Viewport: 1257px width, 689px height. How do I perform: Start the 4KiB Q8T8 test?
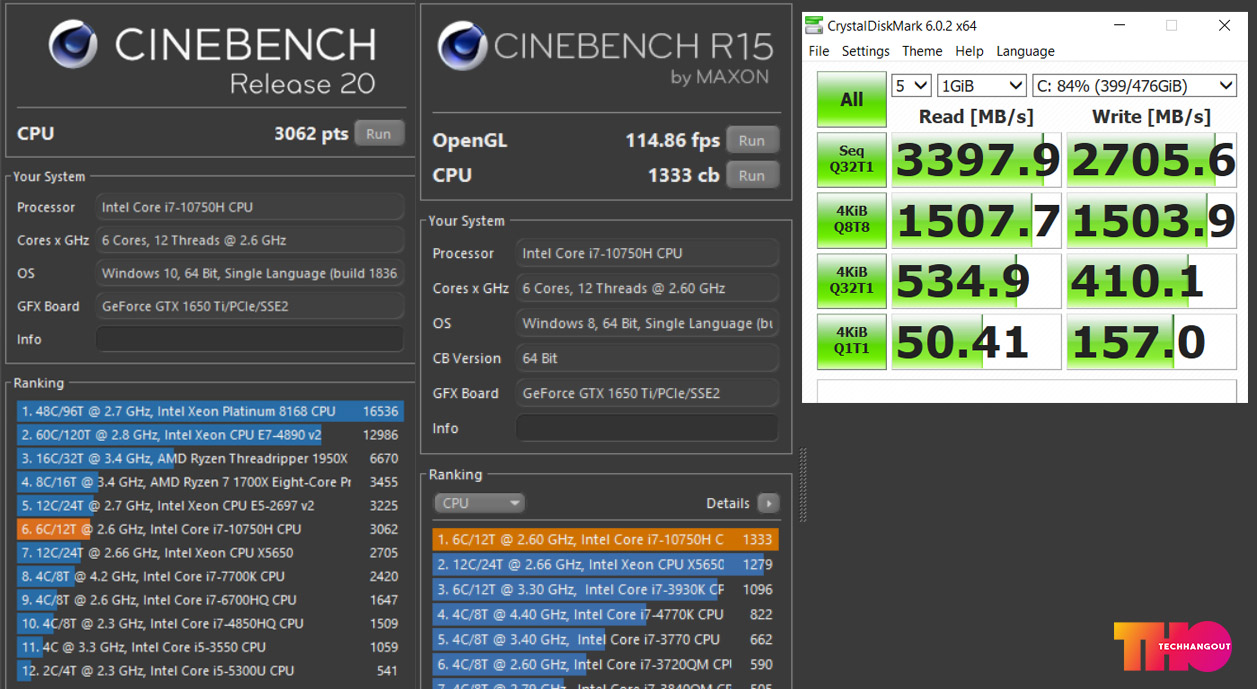tap(852, 221)
